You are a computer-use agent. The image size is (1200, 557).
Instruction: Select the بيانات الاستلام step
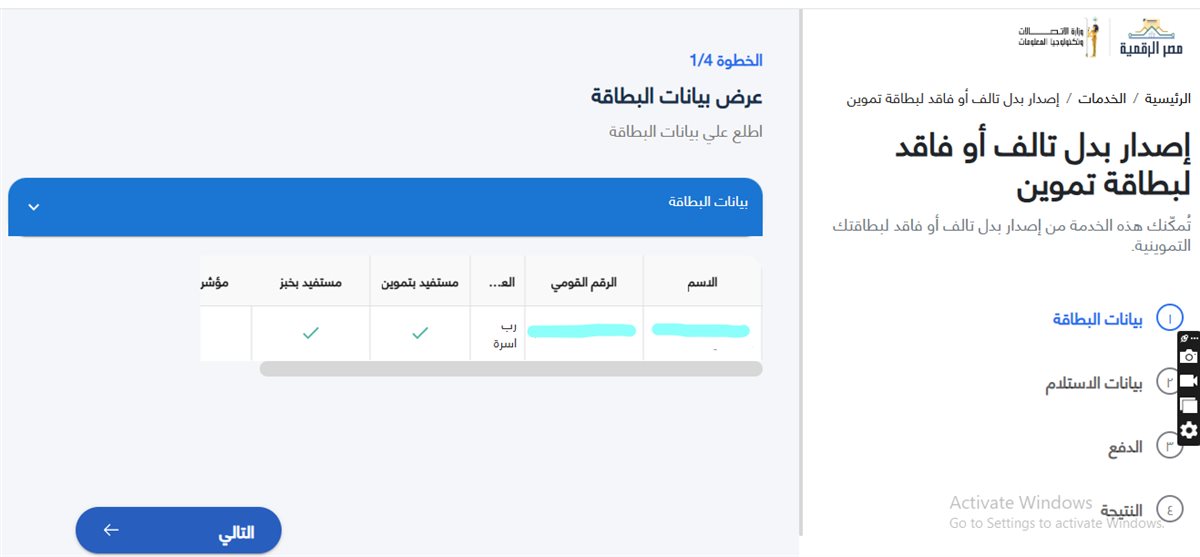tap(1094, 384)
